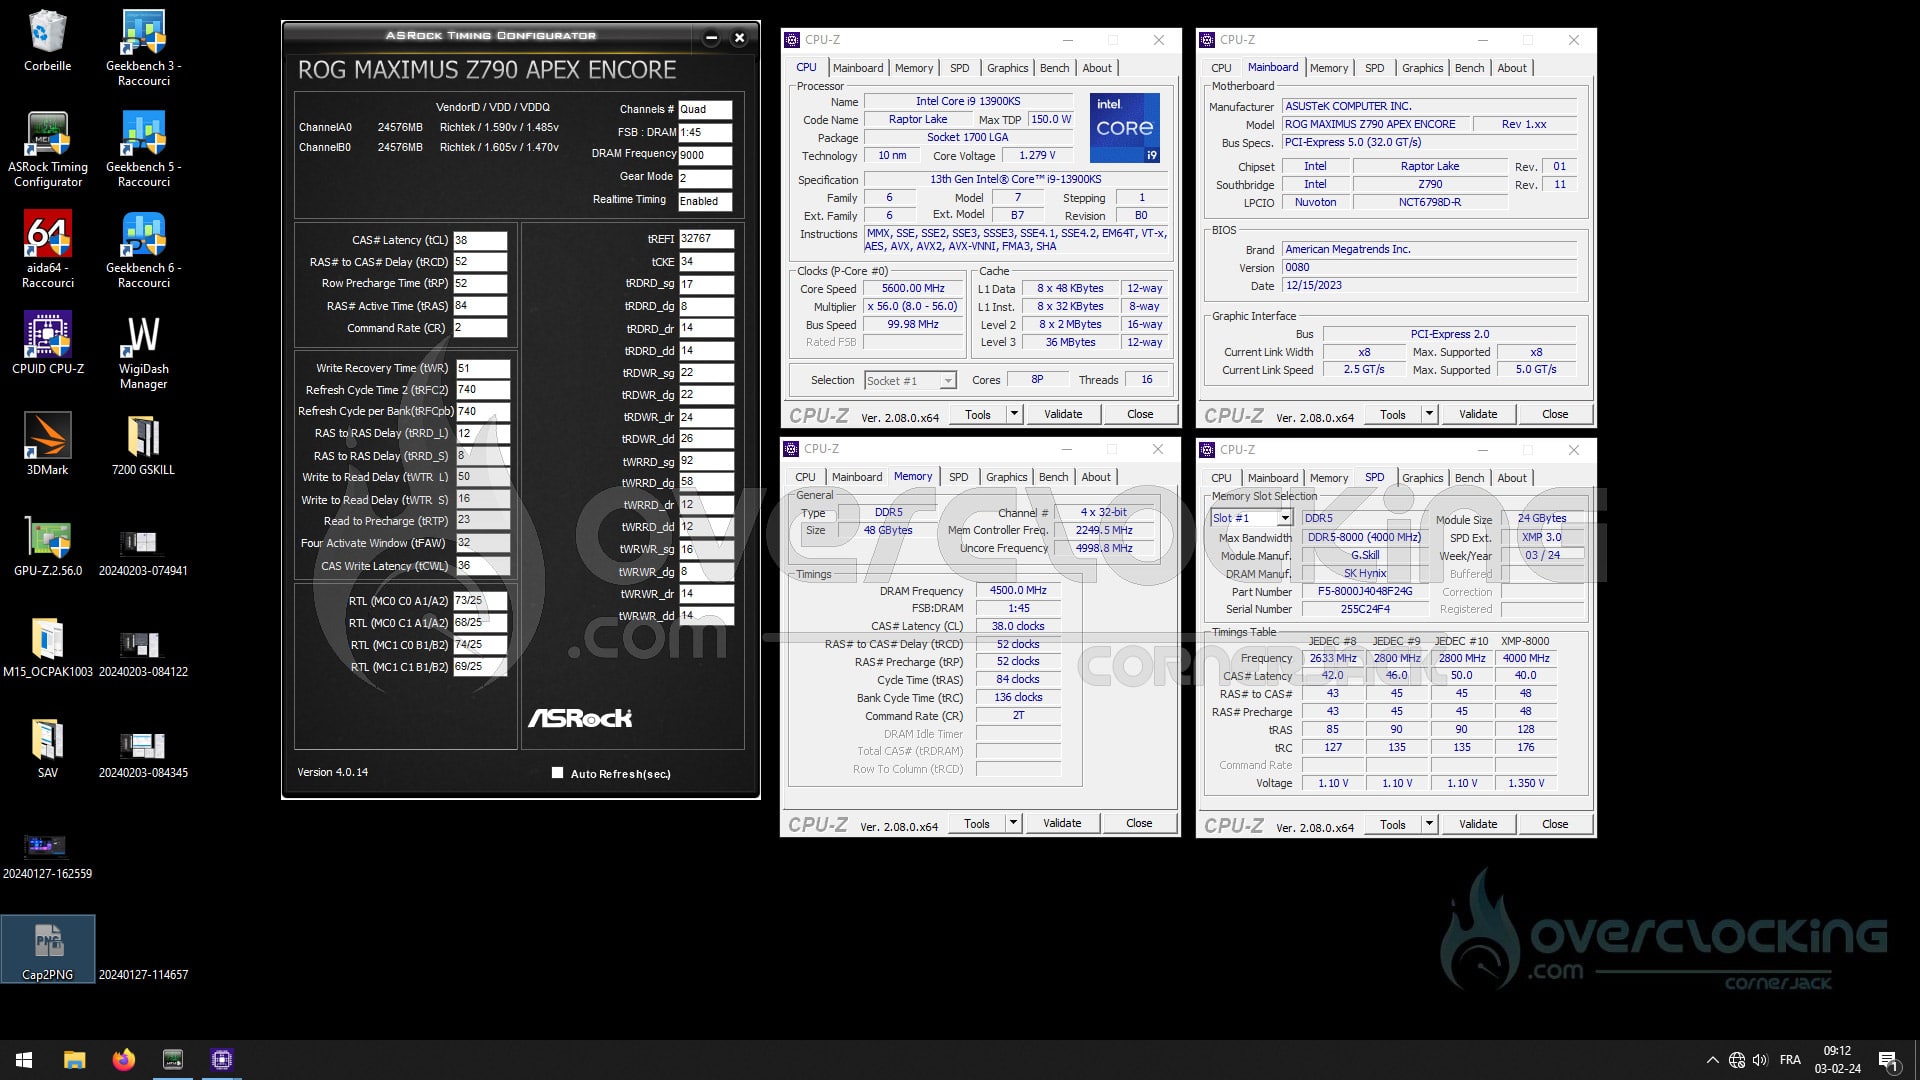This screenshot has height=1080, width=1920.
Task: Open the Bench tab in CPU-Z
Action: 1055,67
